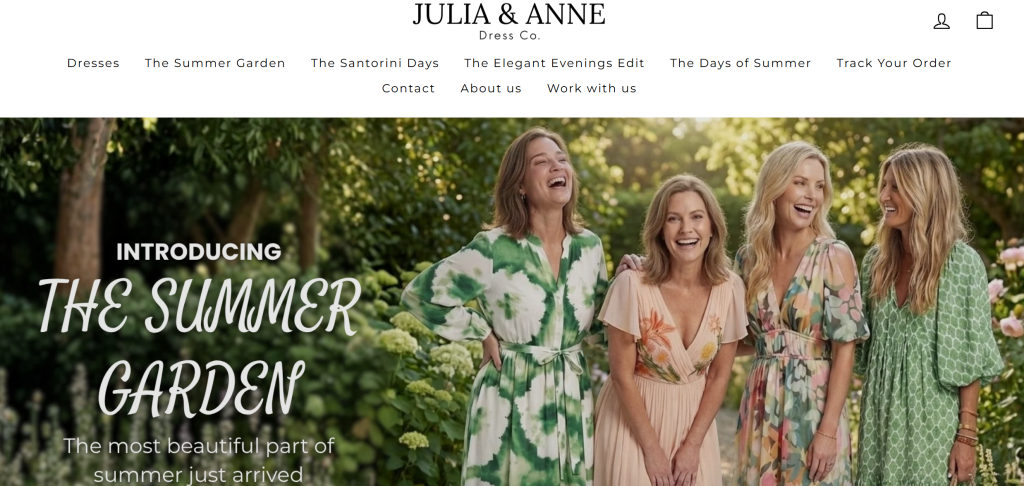Screen dimensions: 1024x486
Task: Click The Summer Garden hero title
Action: 199,349
